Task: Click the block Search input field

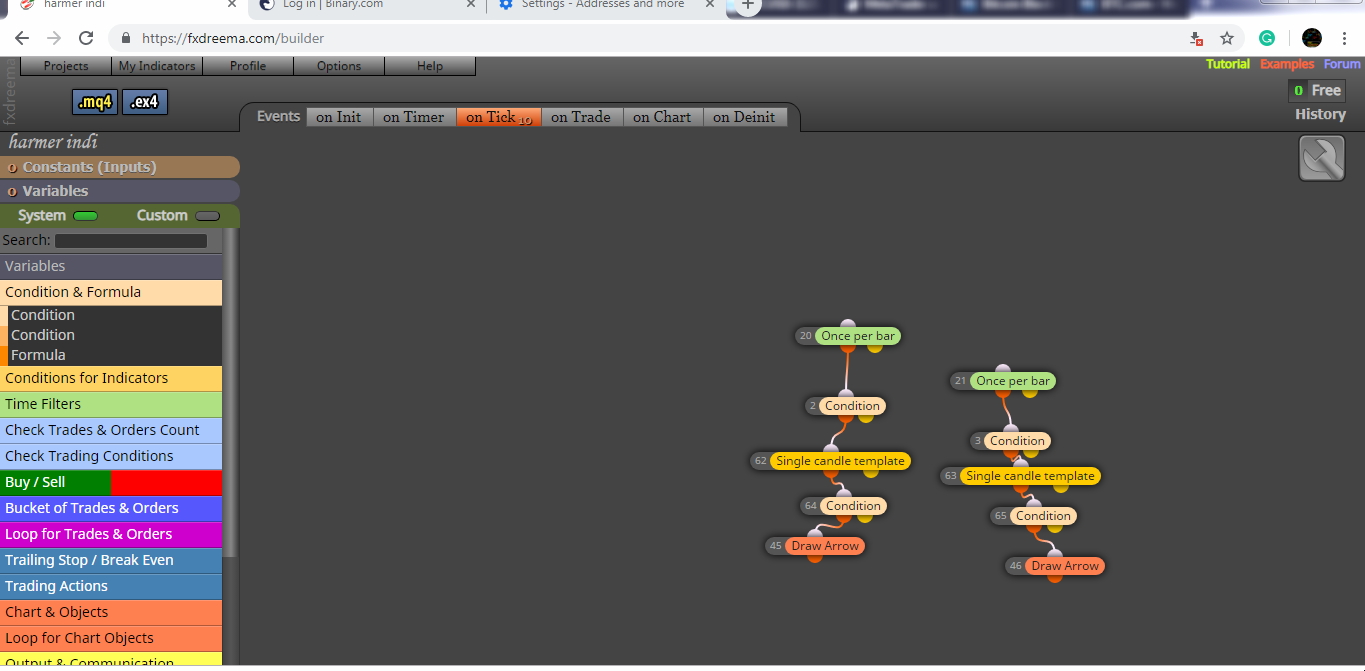Action: 131,241
